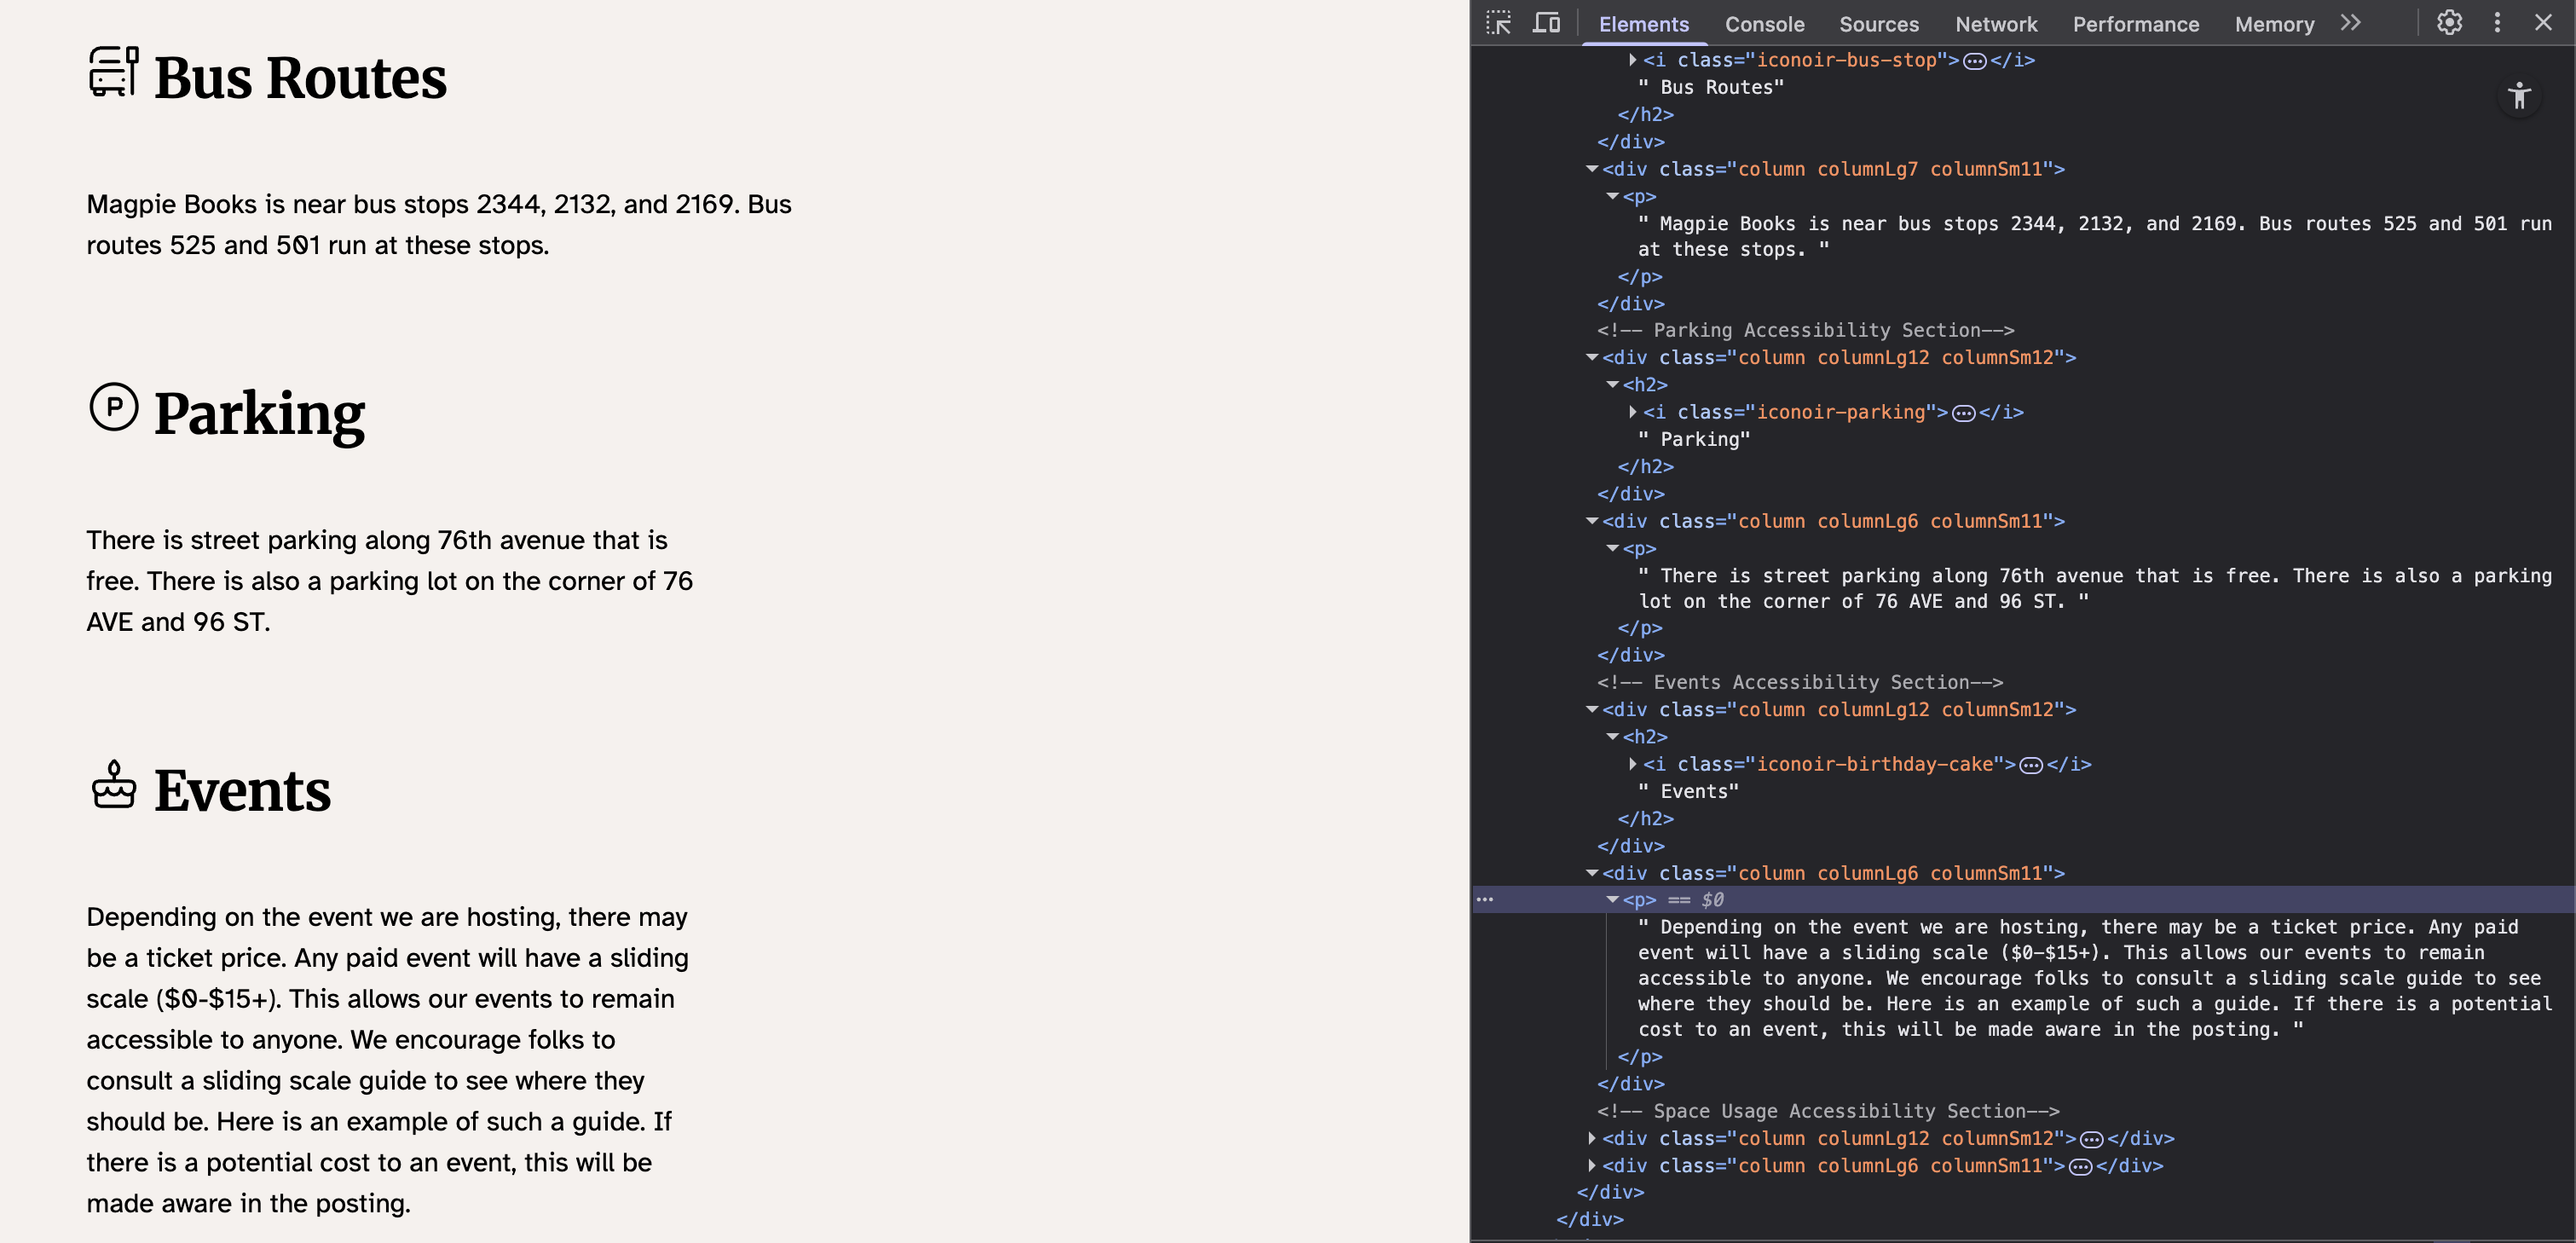Image resolution: width=2576 pixels, height=1243 pixels.
Task: Expand the i.iconoir-parking element disclosure triangle
Action: tap(1632, 411)
